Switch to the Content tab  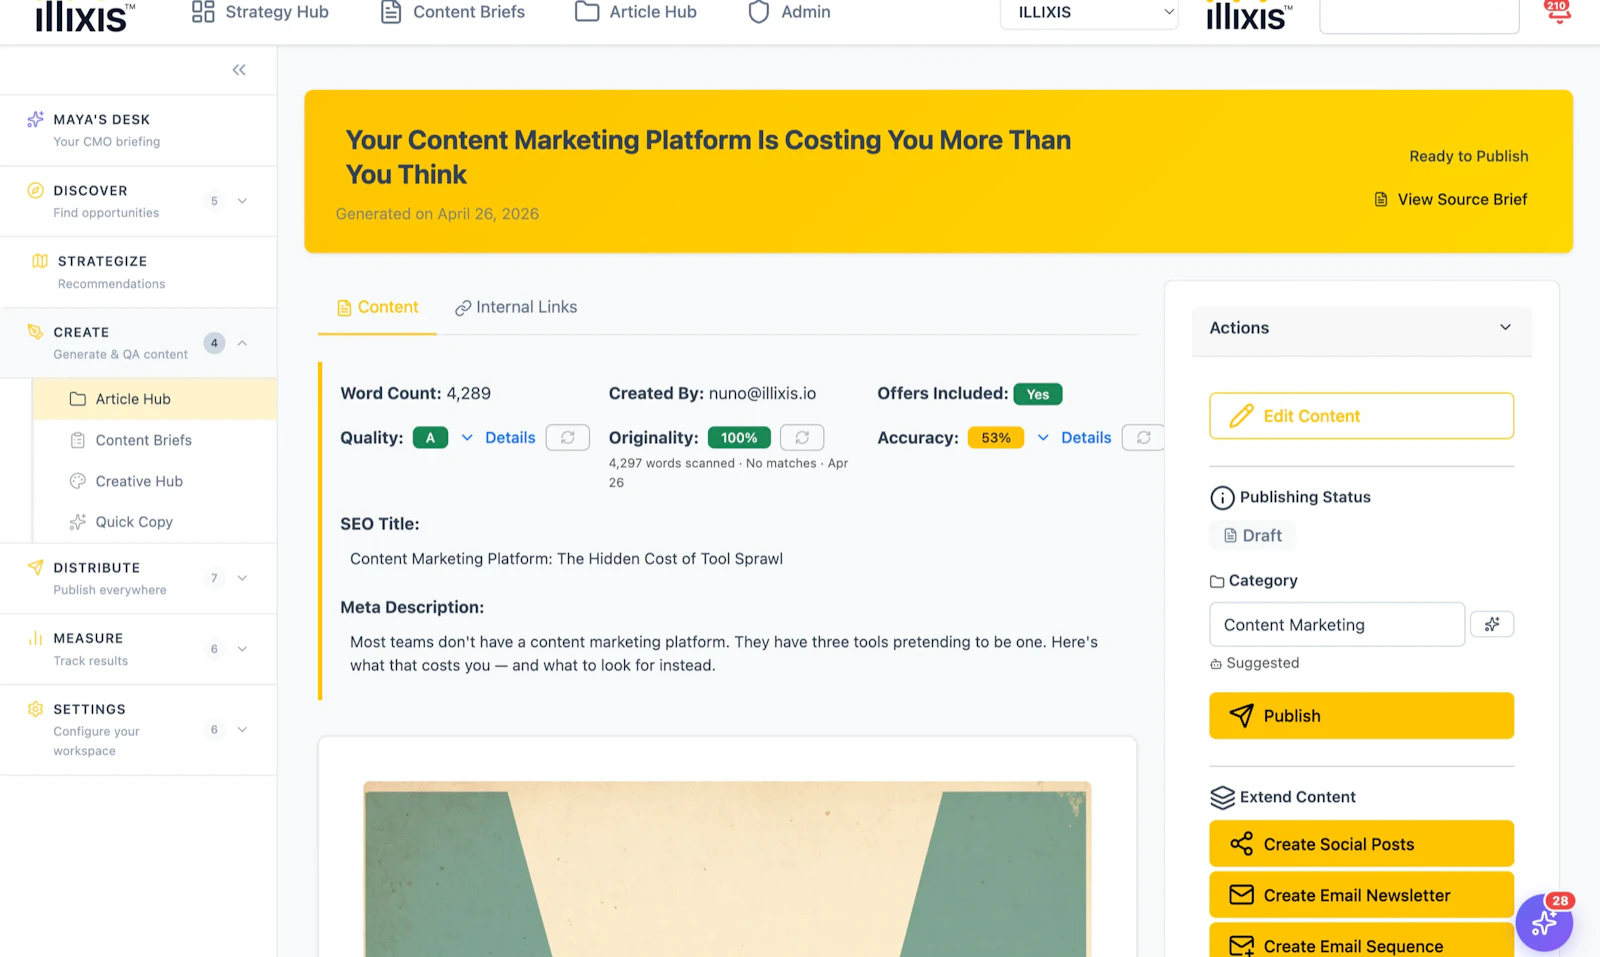(377, 307)
